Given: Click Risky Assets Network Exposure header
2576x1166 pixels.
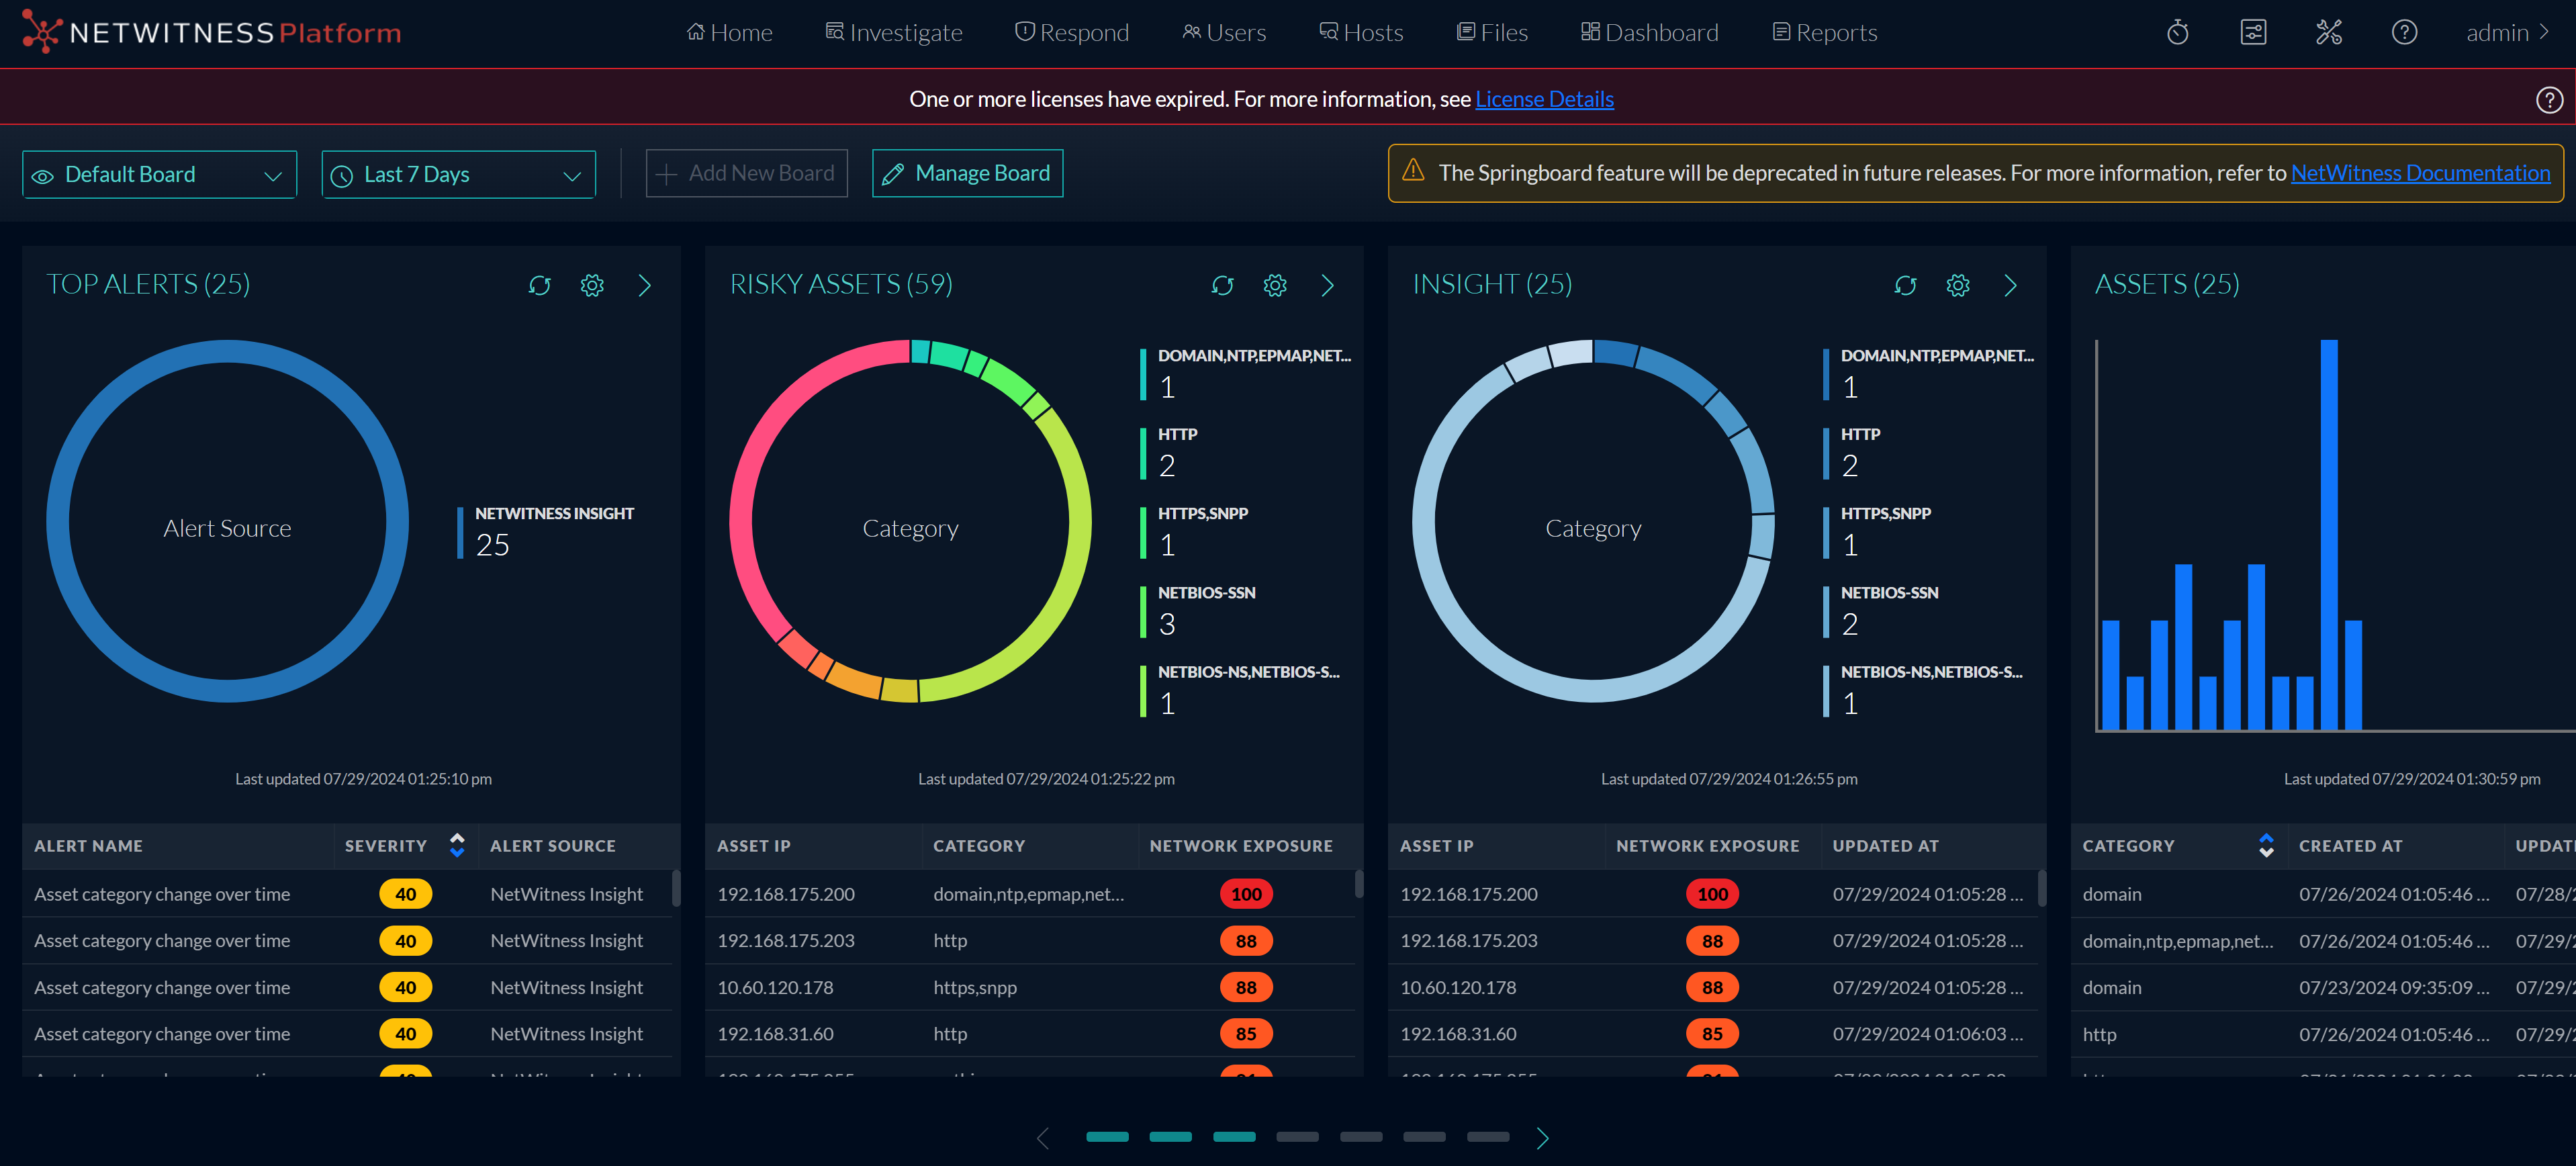Looking at the screenshot, I should (1240, 846).
